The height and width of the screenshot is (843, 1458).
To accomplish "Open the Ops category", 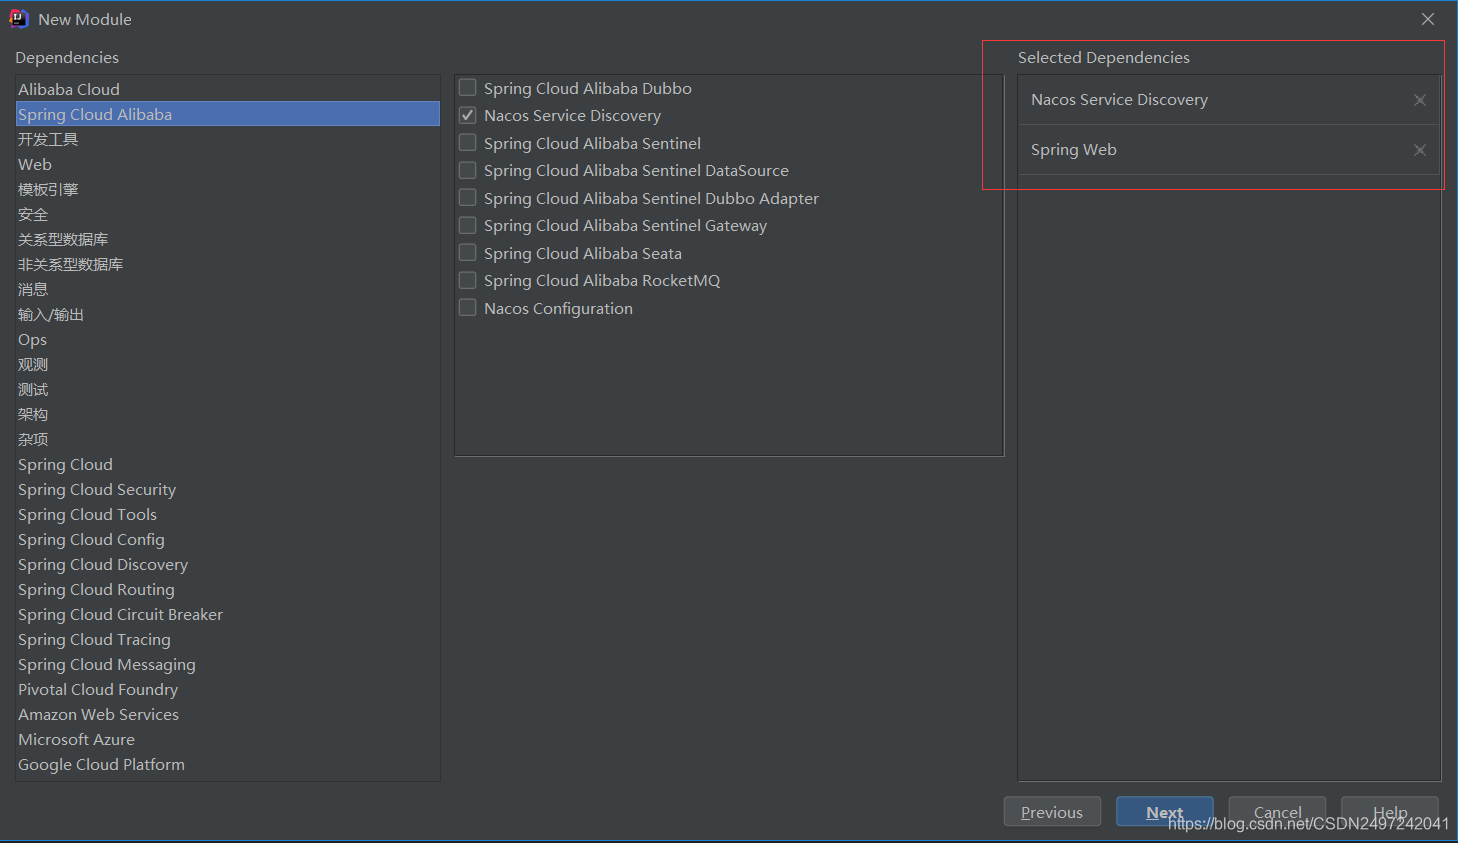I will coord(228,339).
